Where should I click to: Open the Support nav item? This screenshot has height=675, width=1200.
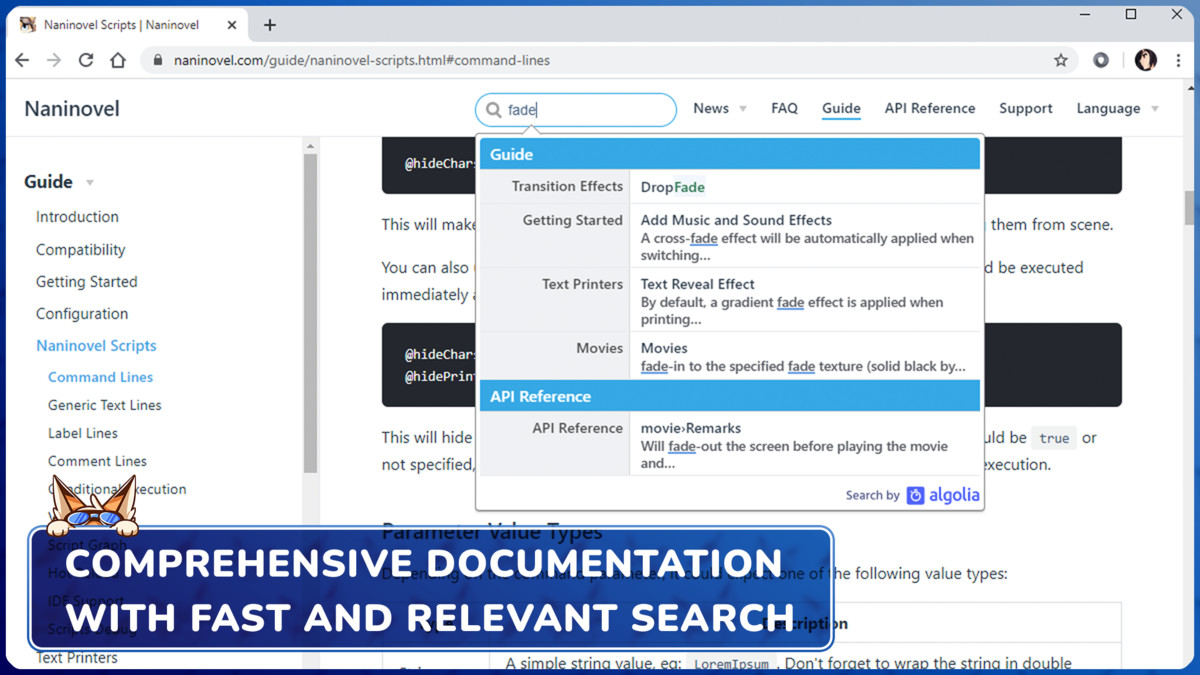[1026, 108]
